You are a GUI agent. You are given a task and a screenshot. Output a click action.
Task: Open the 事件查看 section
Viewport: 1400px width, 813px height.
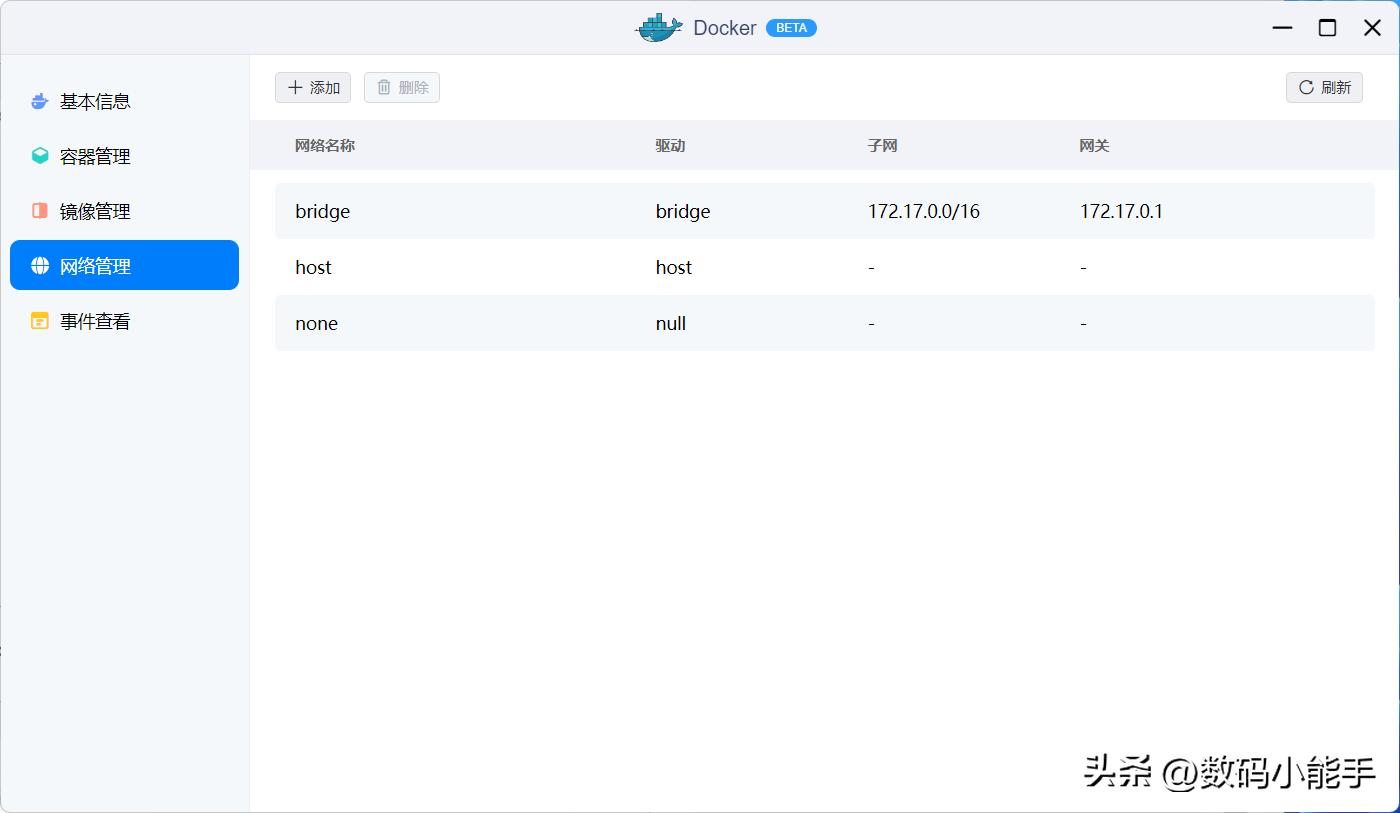coord(94,320)
